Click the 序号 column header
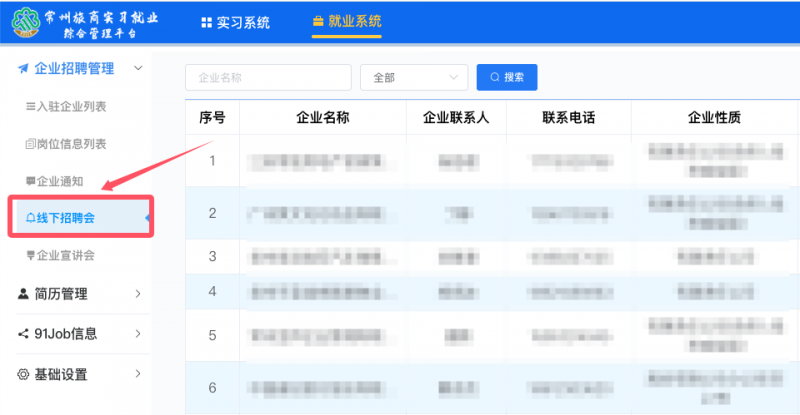Image resolution: width=800 pixels, height=415 pixels. tap(212, 118)
